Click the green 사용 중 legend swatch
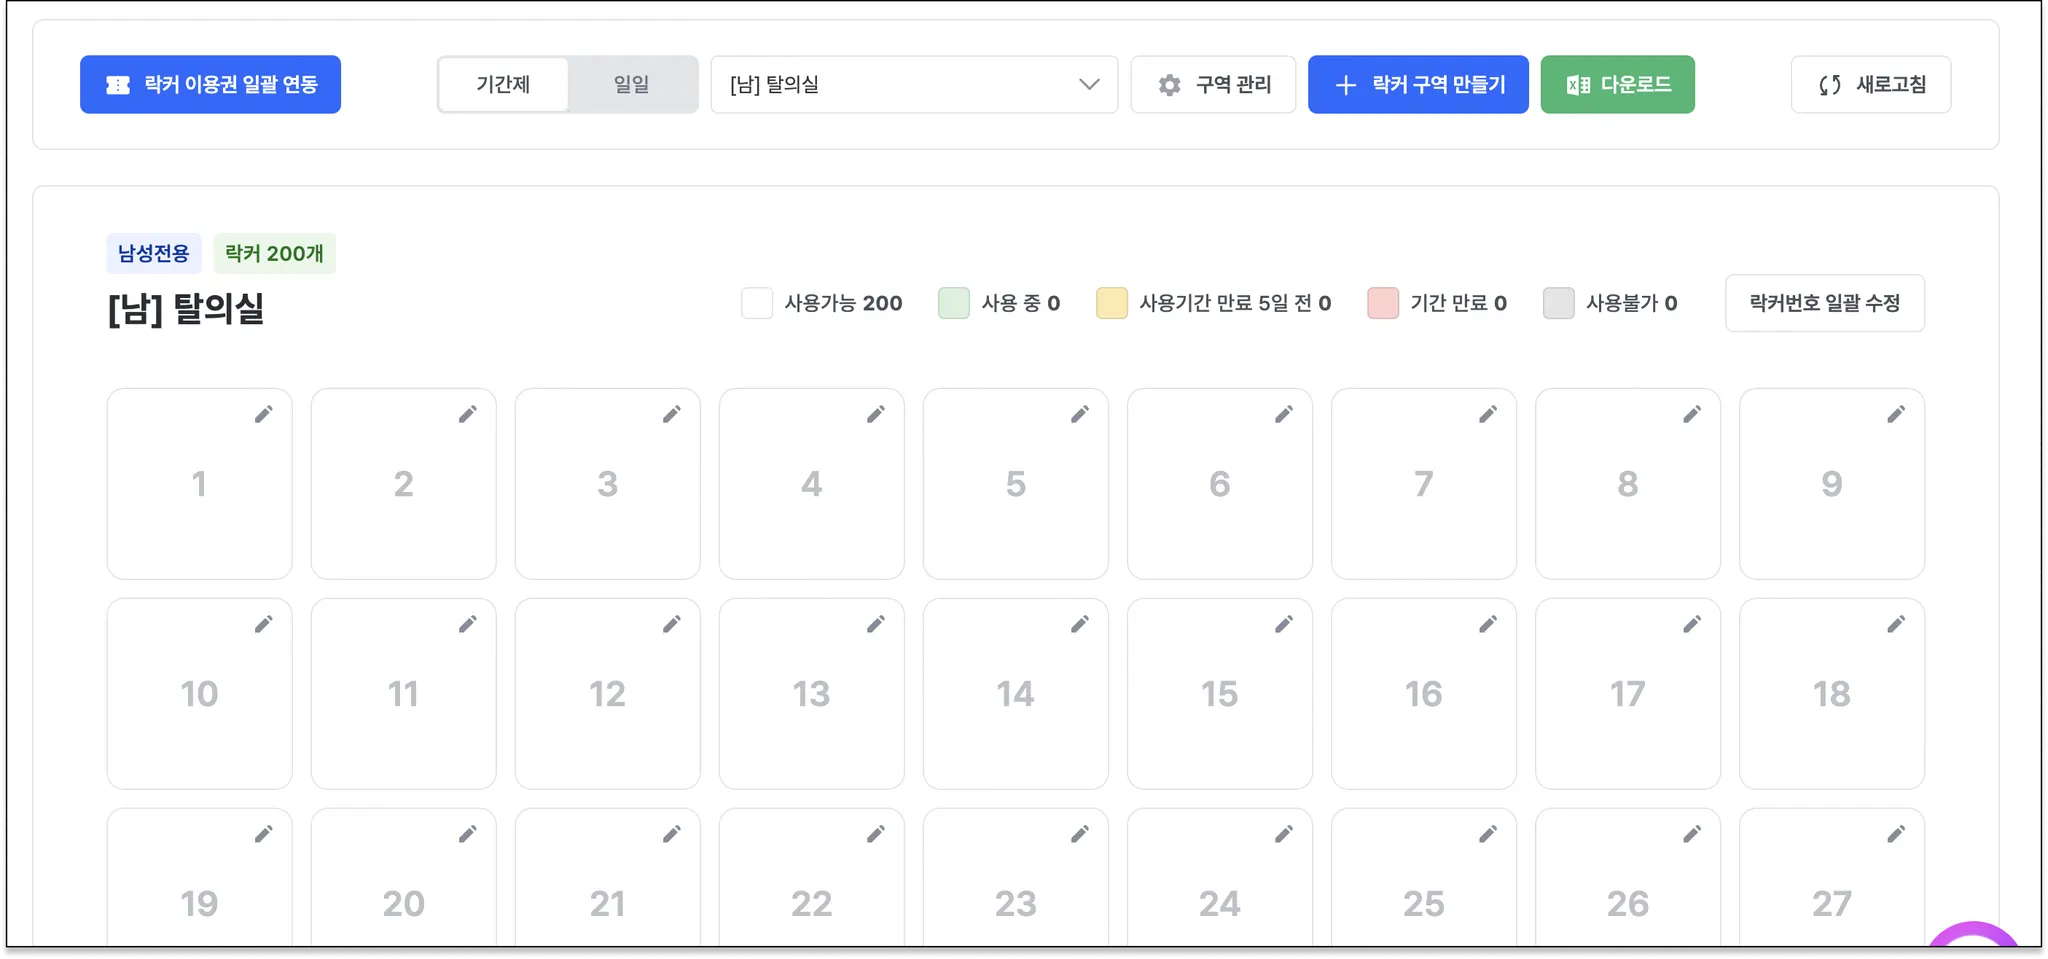This screenshot has height=959, width=2048. (x=953, y=303)
